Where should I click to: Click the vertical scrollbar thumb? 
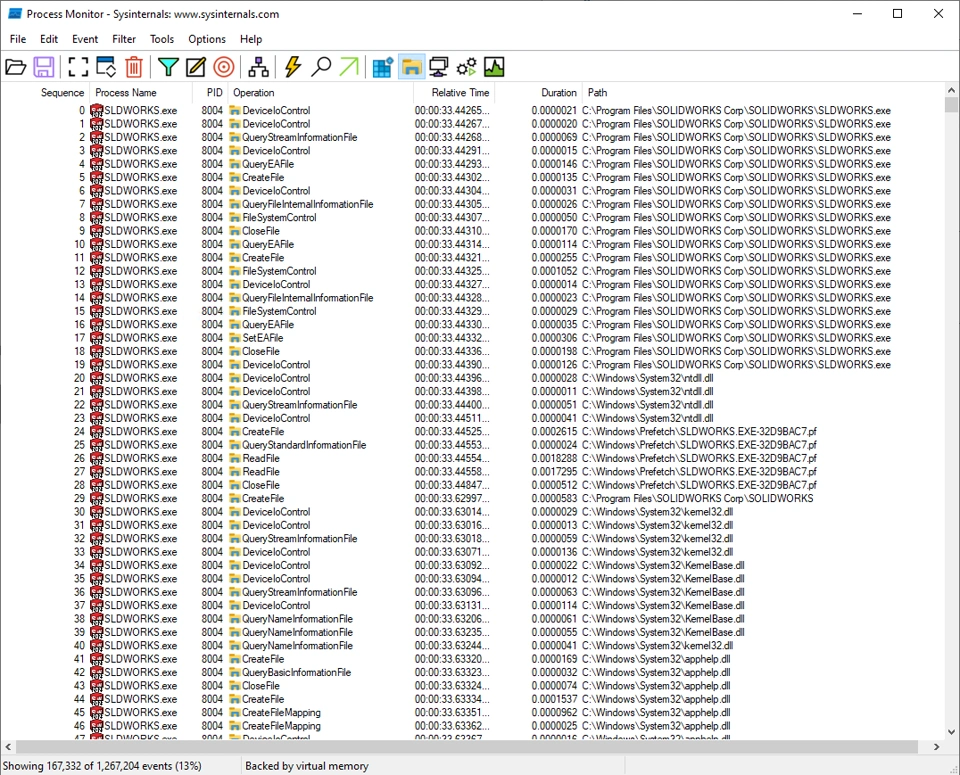click(x=951, y=105)
